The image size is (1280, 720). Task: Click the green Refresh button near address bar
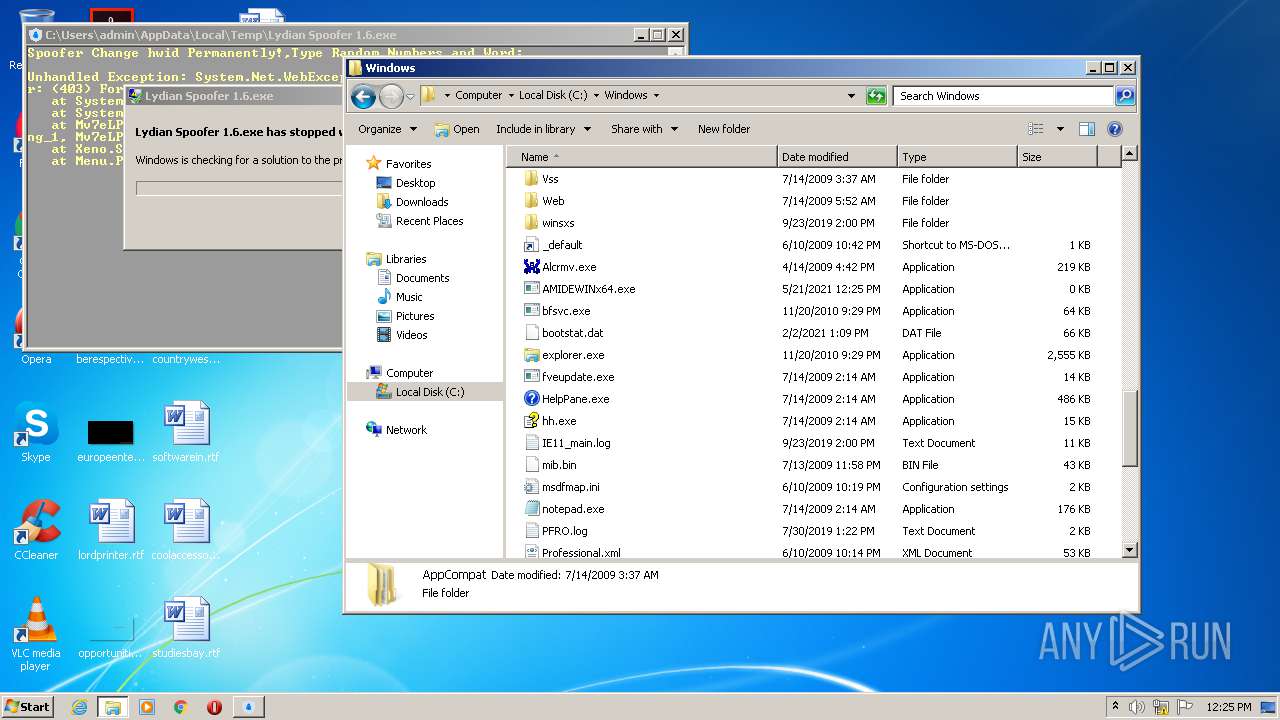pos(876,96)
